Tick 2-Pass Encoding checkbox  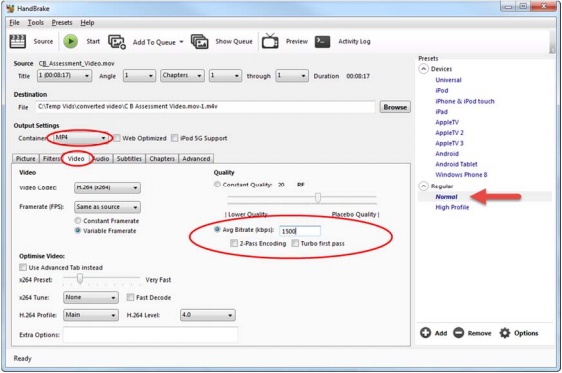click(234, 243)
